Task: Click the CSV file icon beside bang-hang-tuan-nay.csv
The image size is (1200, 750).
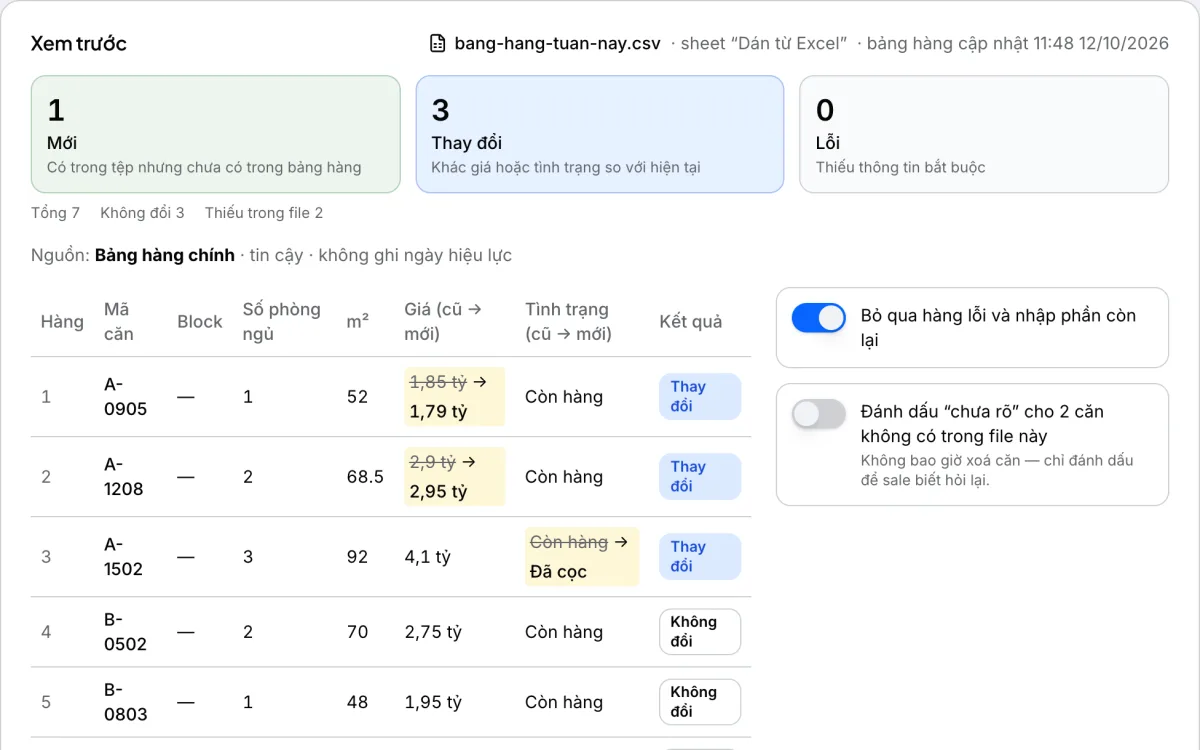Action: tap(437, 43)
